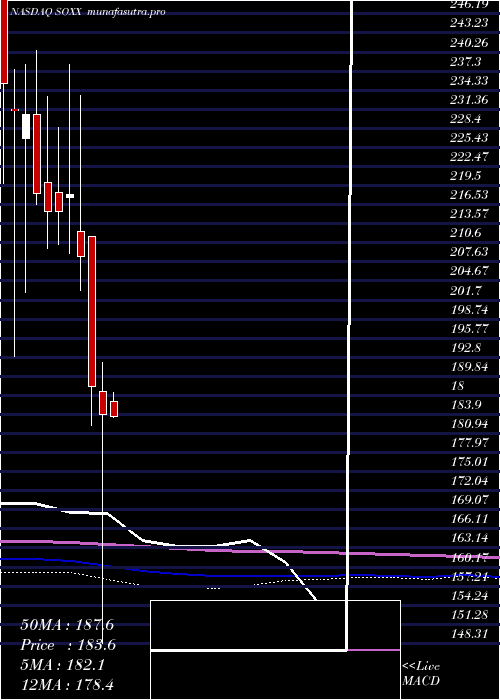Select the 243.23 price axis label
The height and width of the screenshot is (700, 500).
[x=469, y=23]
